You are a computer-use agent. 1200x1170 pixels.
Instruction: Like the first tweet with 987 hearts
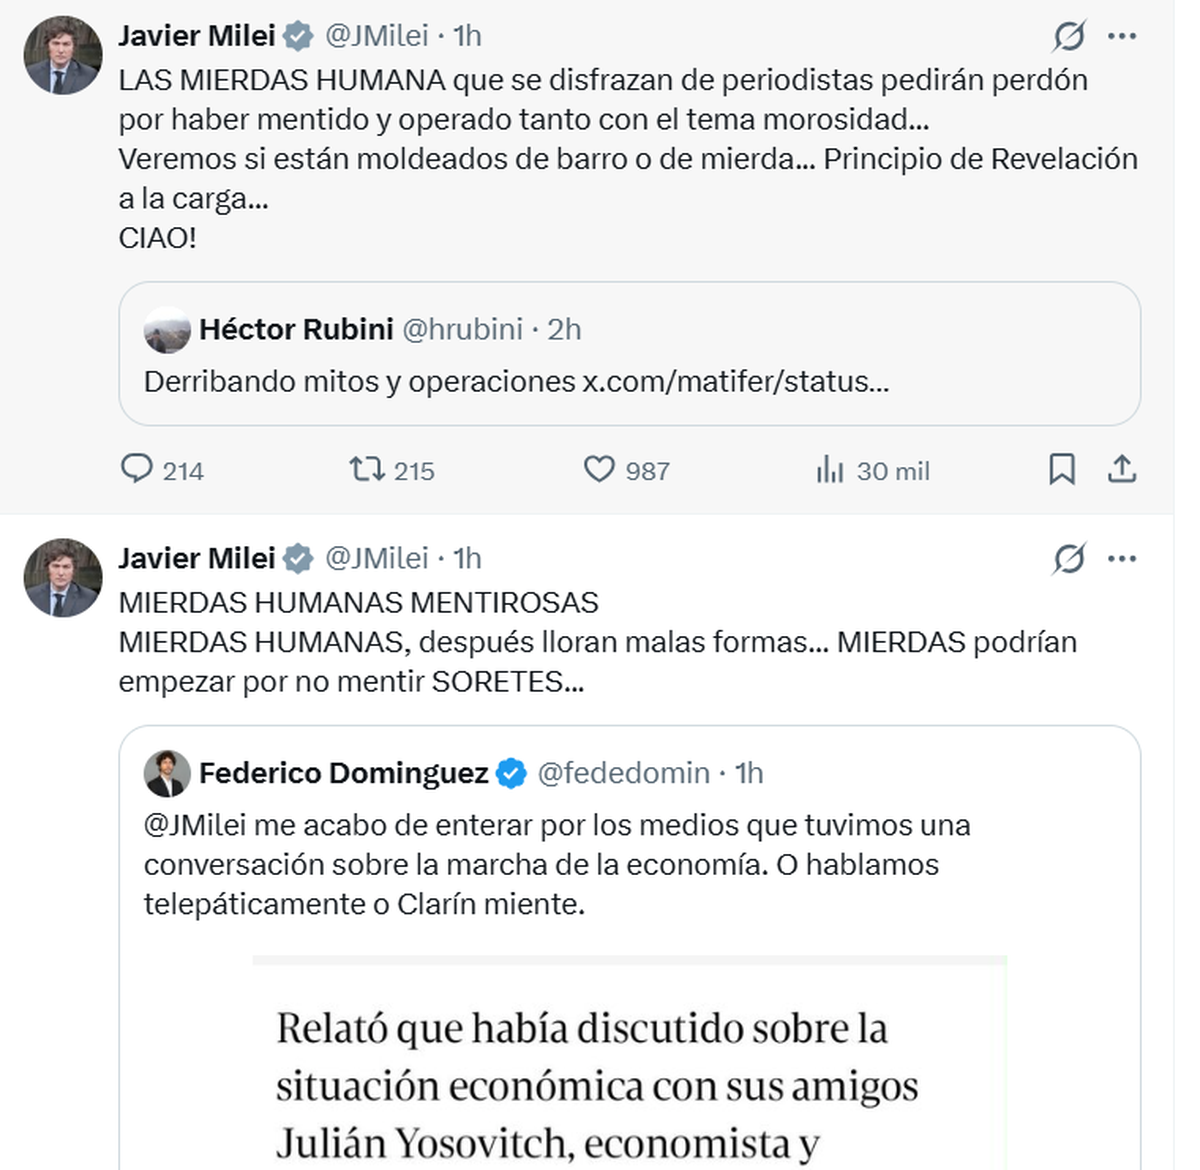(599, 469)
